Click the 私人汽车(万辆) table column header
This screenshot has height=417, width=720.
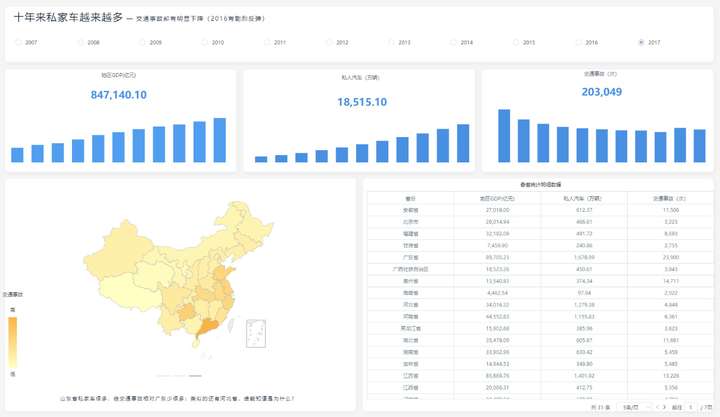click(584, 198)
